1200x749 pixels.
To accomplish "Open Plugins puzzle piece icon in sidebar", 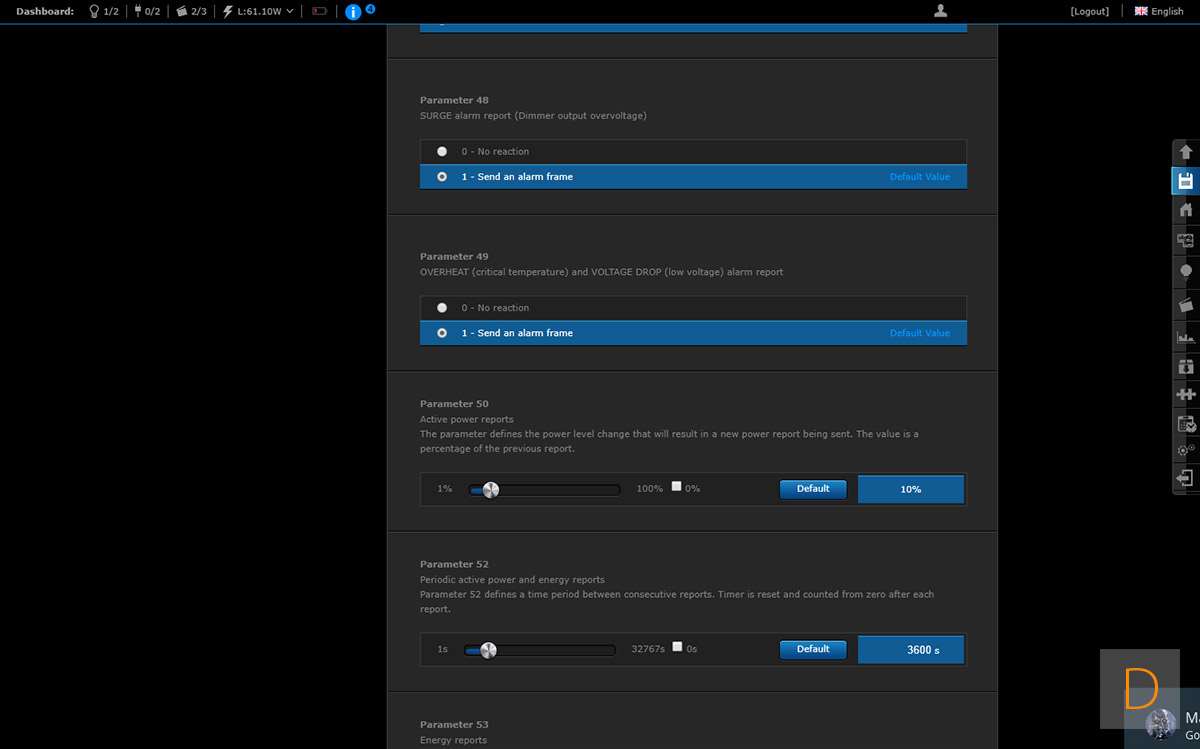I will coord(1186,394).
